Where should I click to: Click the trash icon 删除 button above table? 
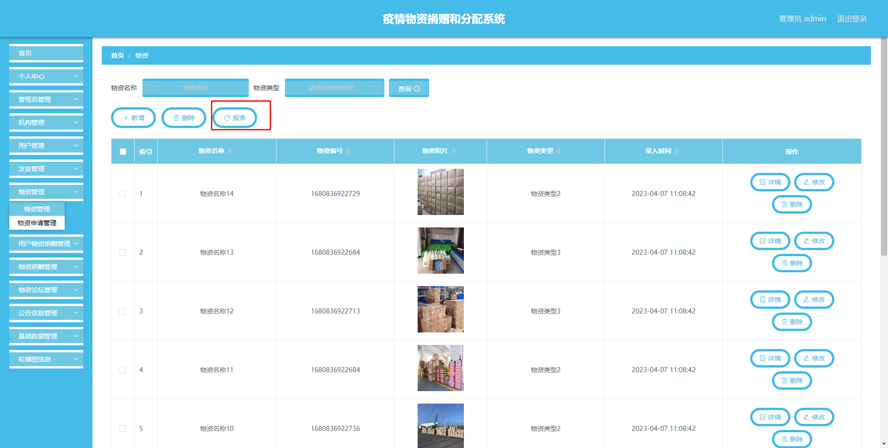pos(184,118)
